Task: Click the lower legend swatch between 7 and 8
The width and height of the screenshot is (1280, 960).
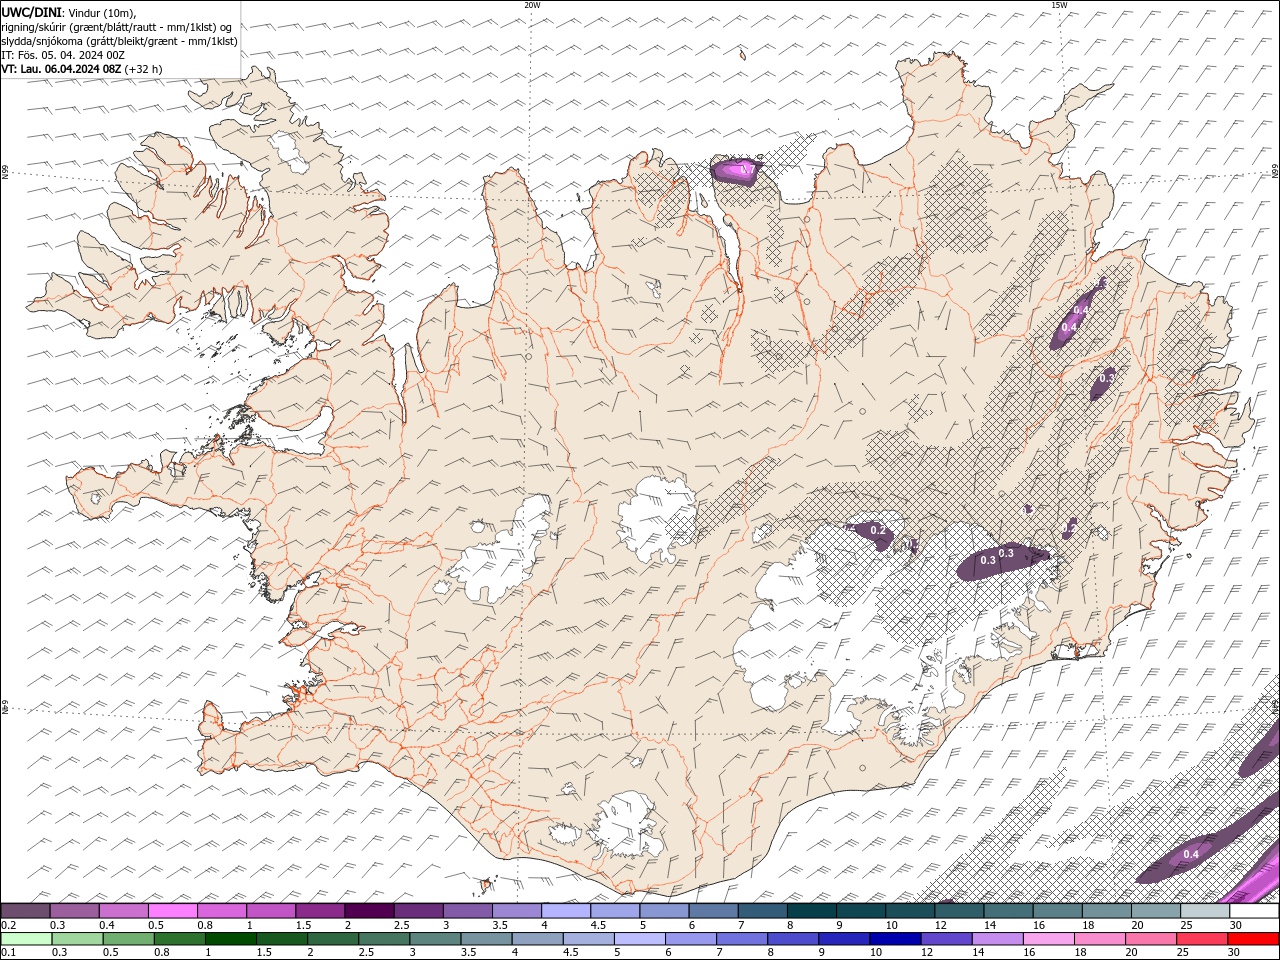Action: click(x=742, y=939)
